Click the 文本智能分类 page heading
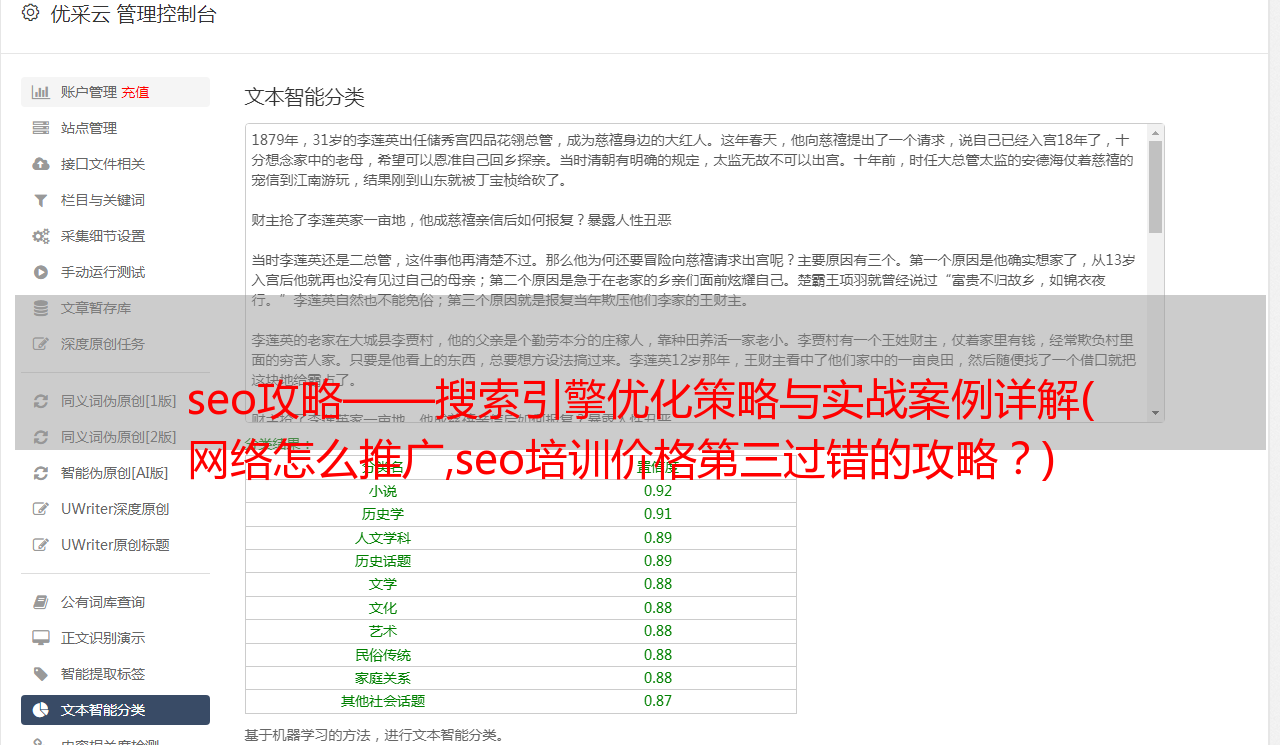Viewport: 1280px width, 745px height. tap(305, 97)
